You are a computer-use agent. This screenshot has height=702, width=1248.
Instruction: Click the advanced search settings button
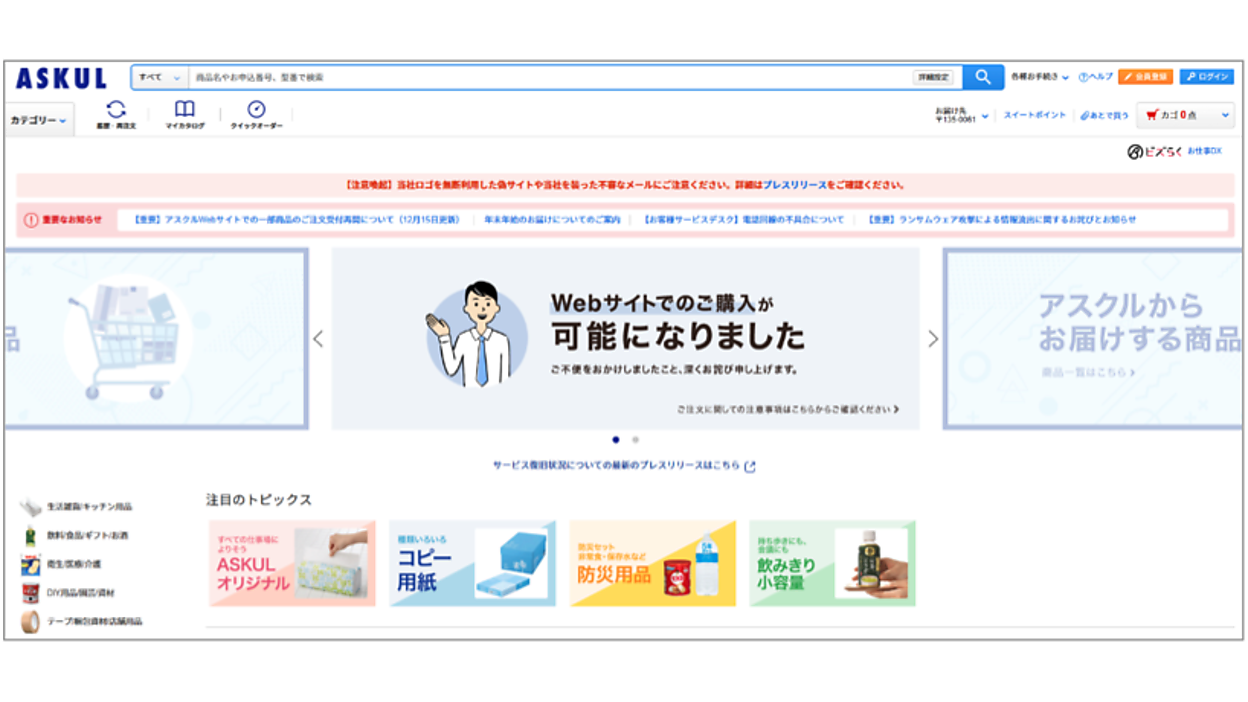tap(932, 77)
